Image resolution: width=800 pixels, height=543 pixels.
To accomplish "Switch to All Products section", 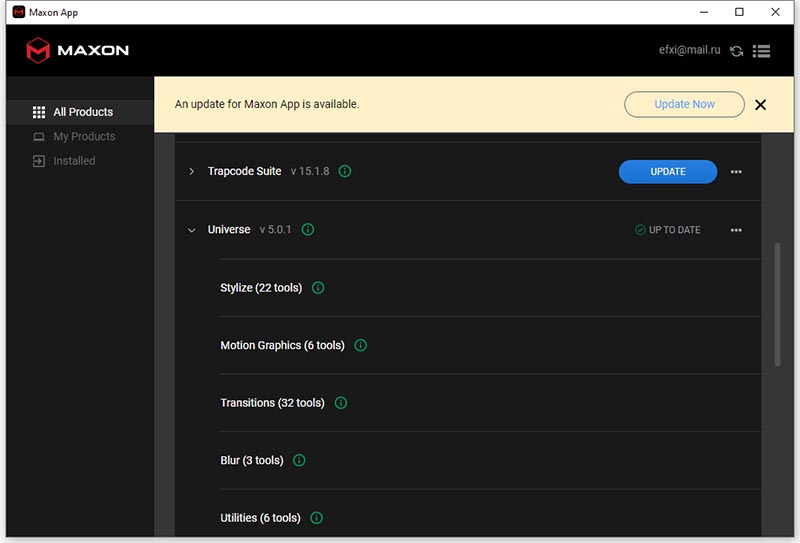I will click(x=80, y=112).
